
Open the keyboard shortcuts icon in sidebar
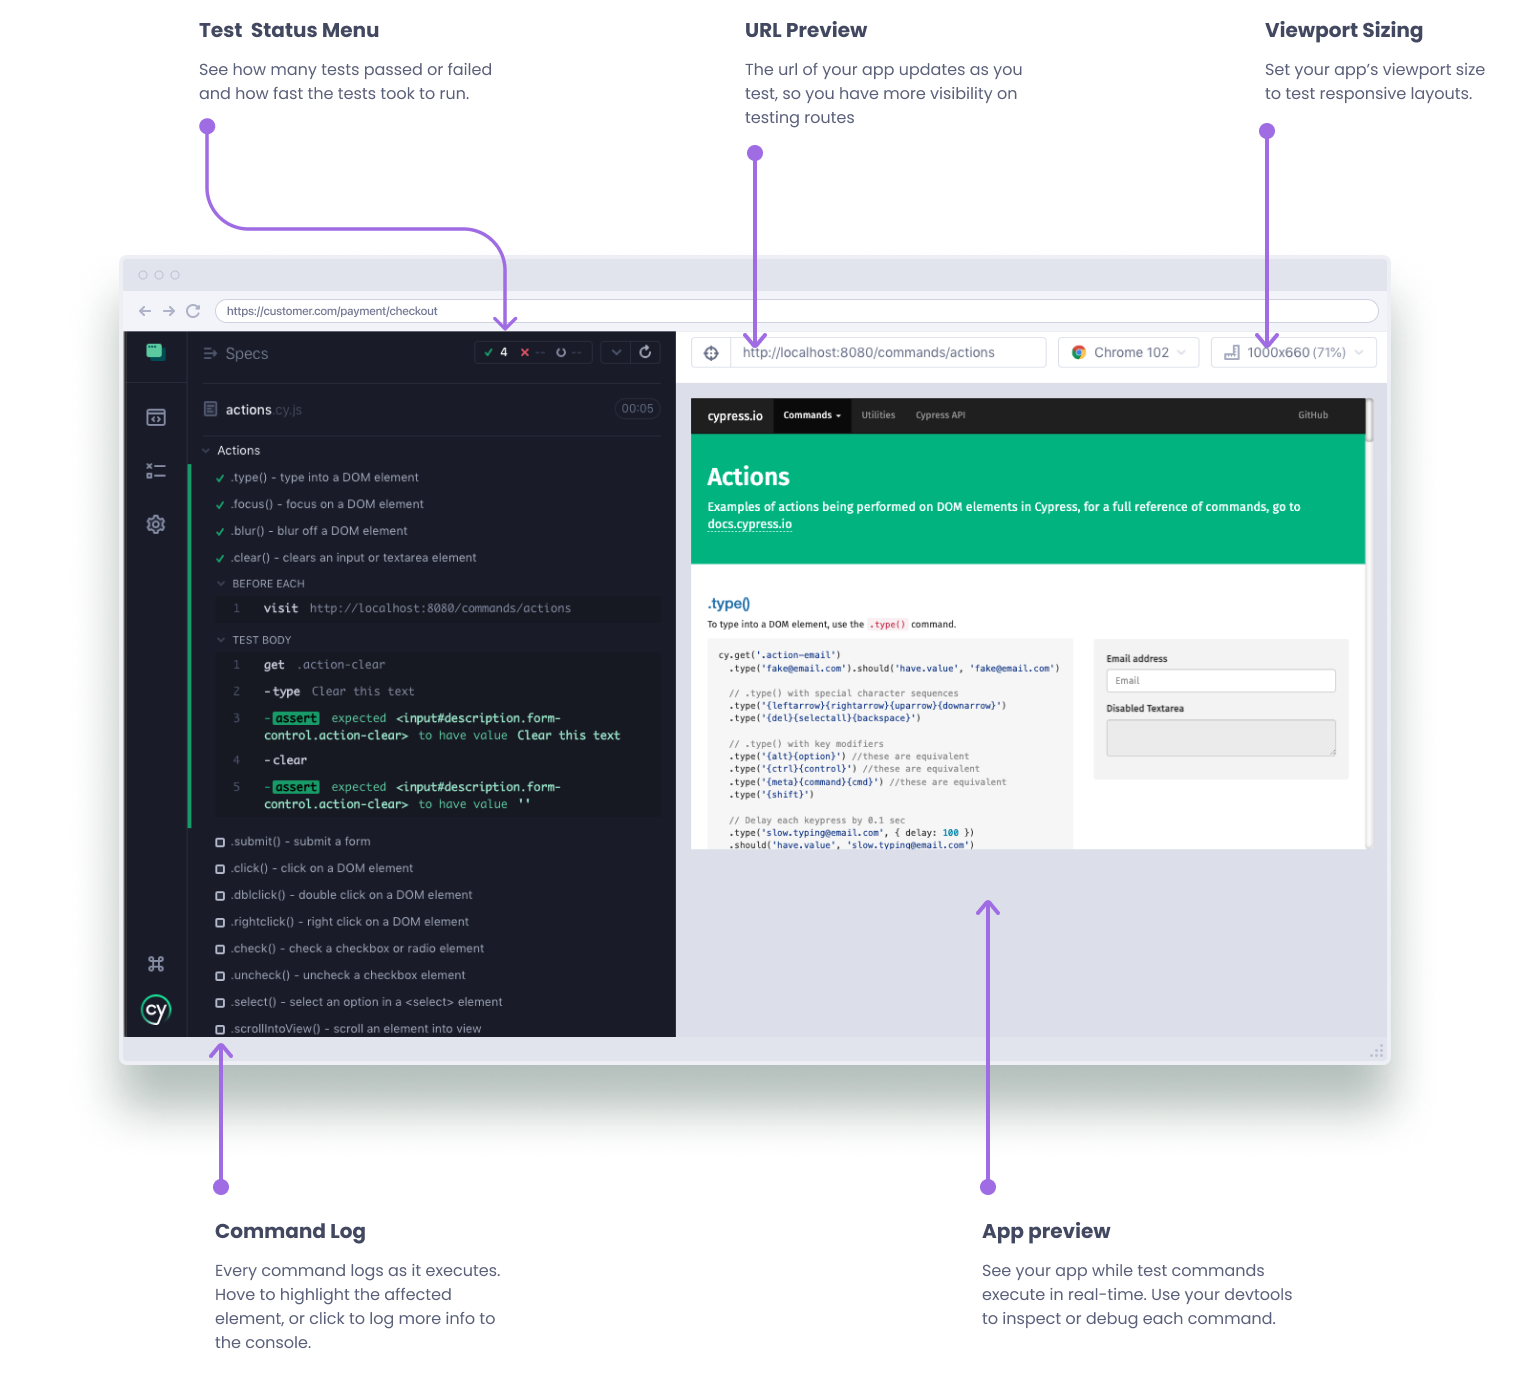coord(156,963)
